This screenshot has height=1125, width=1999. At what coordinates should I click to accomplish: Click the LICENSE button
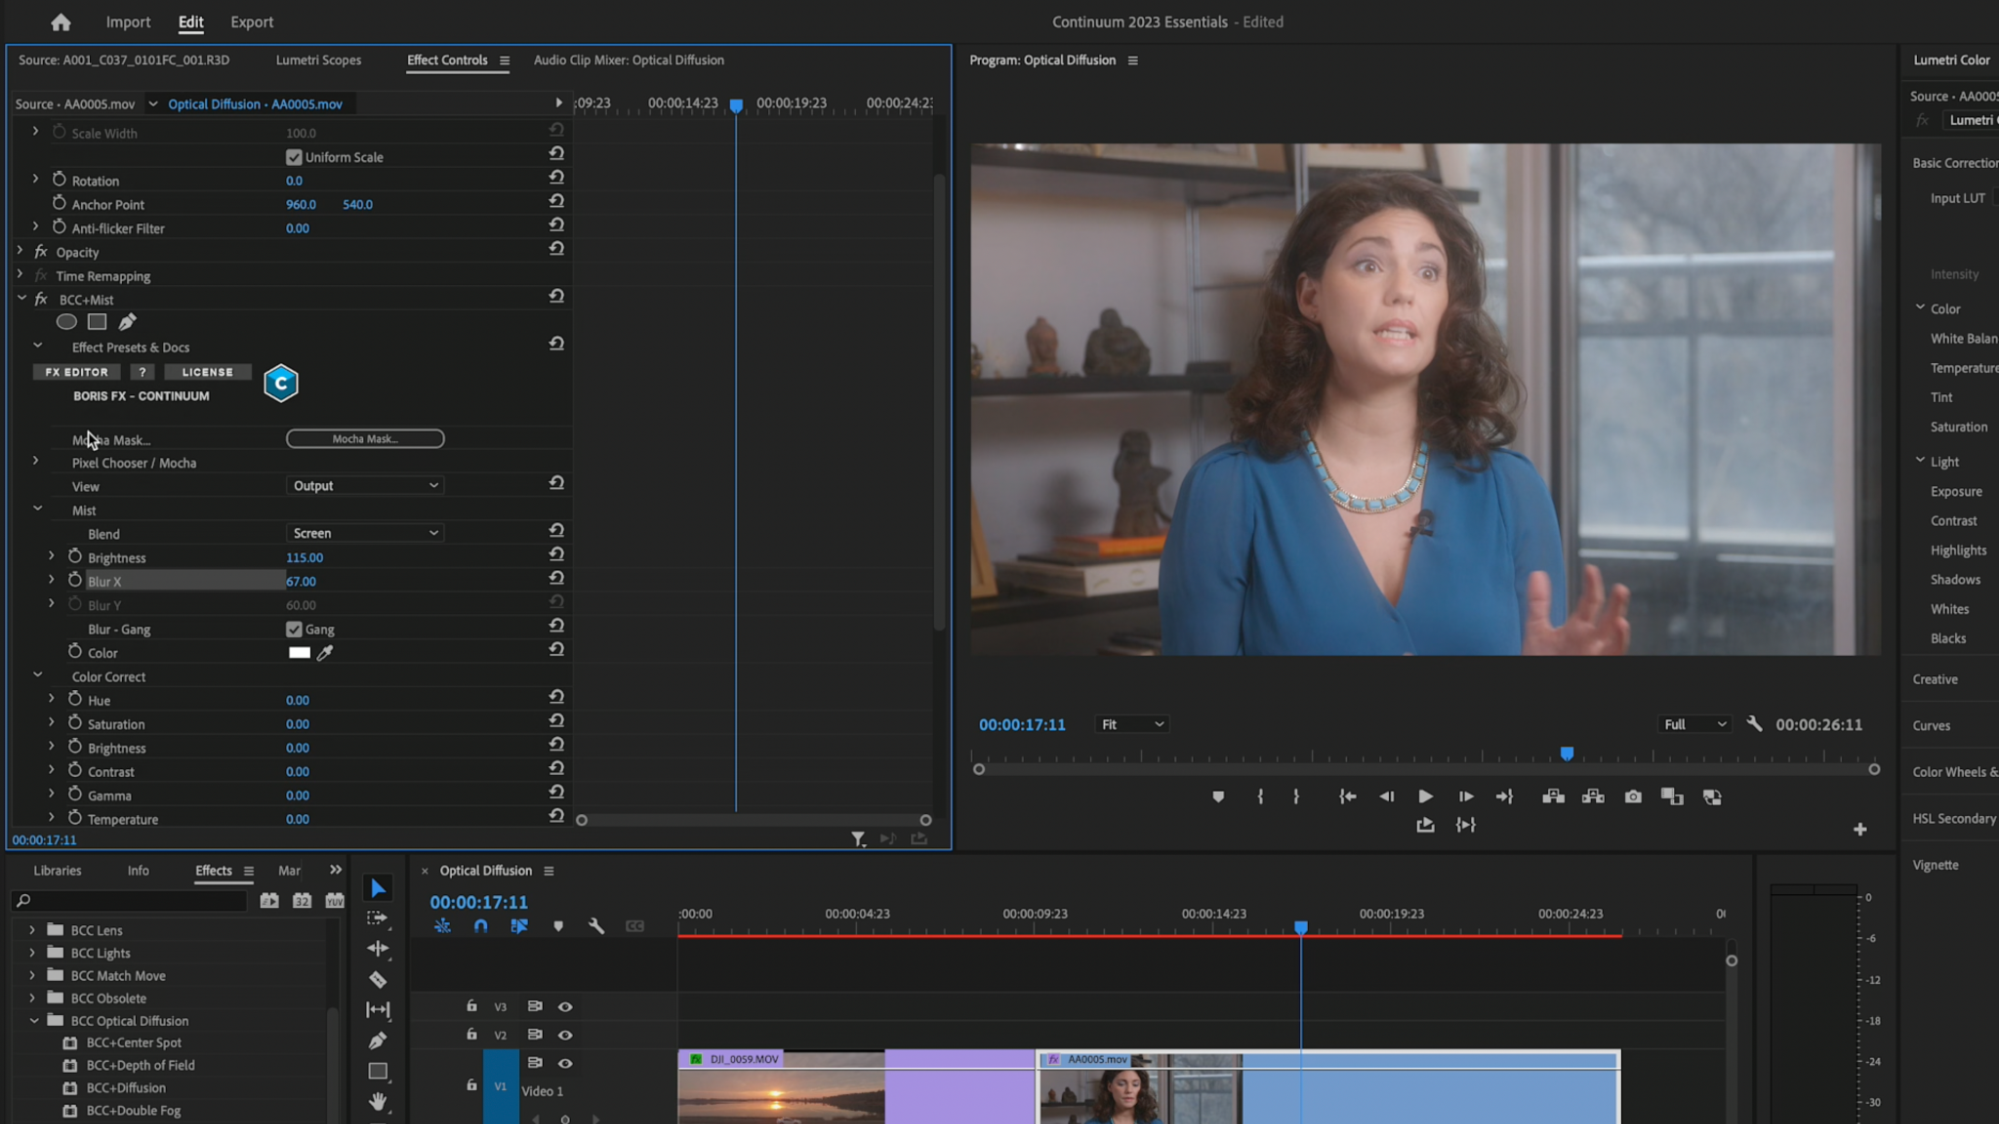pyautogui.click(x=207, y=372)
